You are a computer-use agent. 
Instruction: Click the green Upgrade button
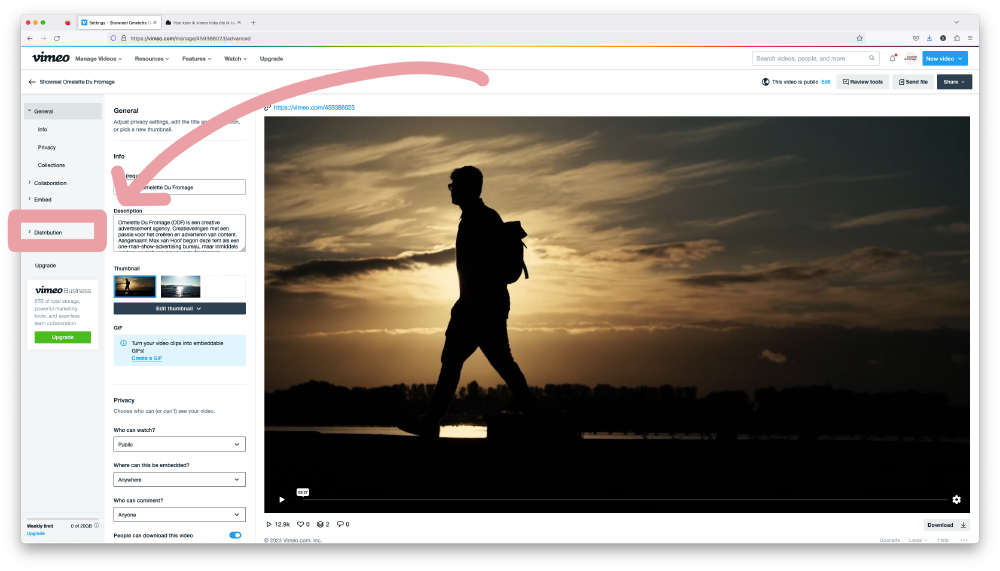coord(62,337)
